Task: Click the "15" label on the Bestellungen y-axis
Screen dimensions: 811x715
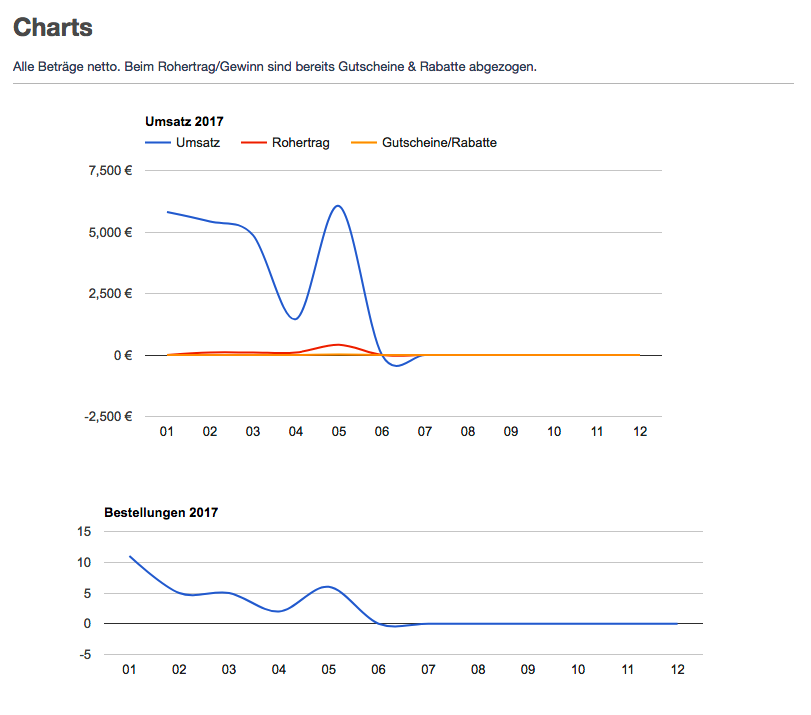Action: click(x=84, y=532)
